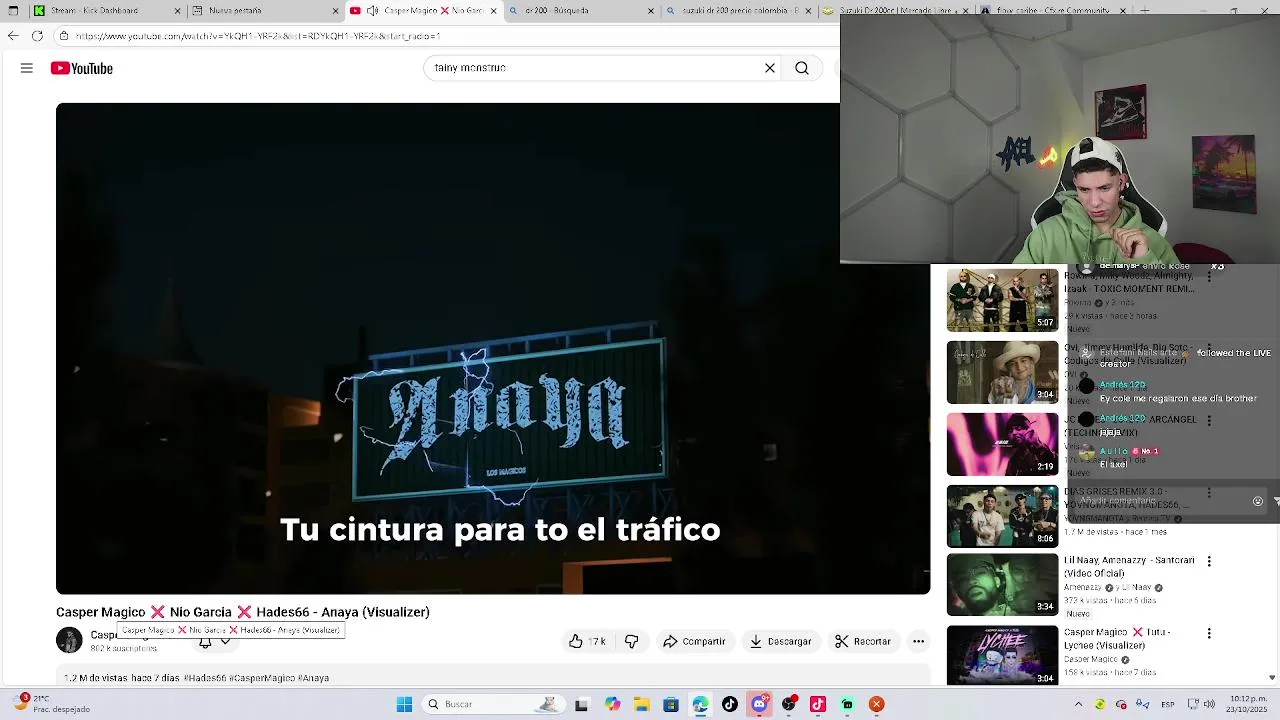Open the 3:04 cowboy hat video thumbnail
This screenshot has width=1280, height=720.
(x=1002, y=372)
